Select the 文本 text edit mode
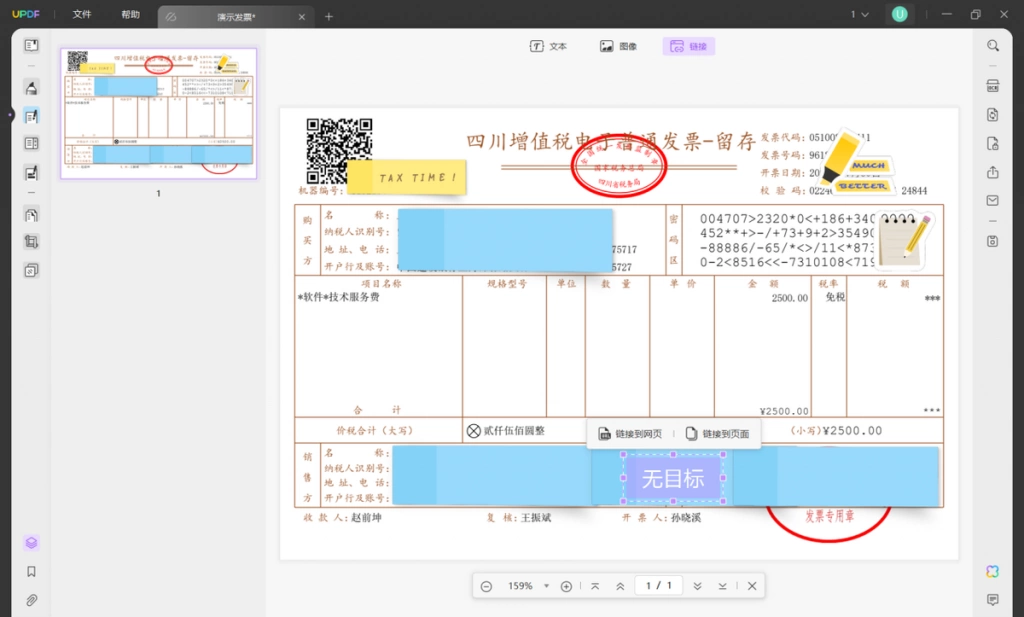The image size is (1024, 617). click(549, 46)
